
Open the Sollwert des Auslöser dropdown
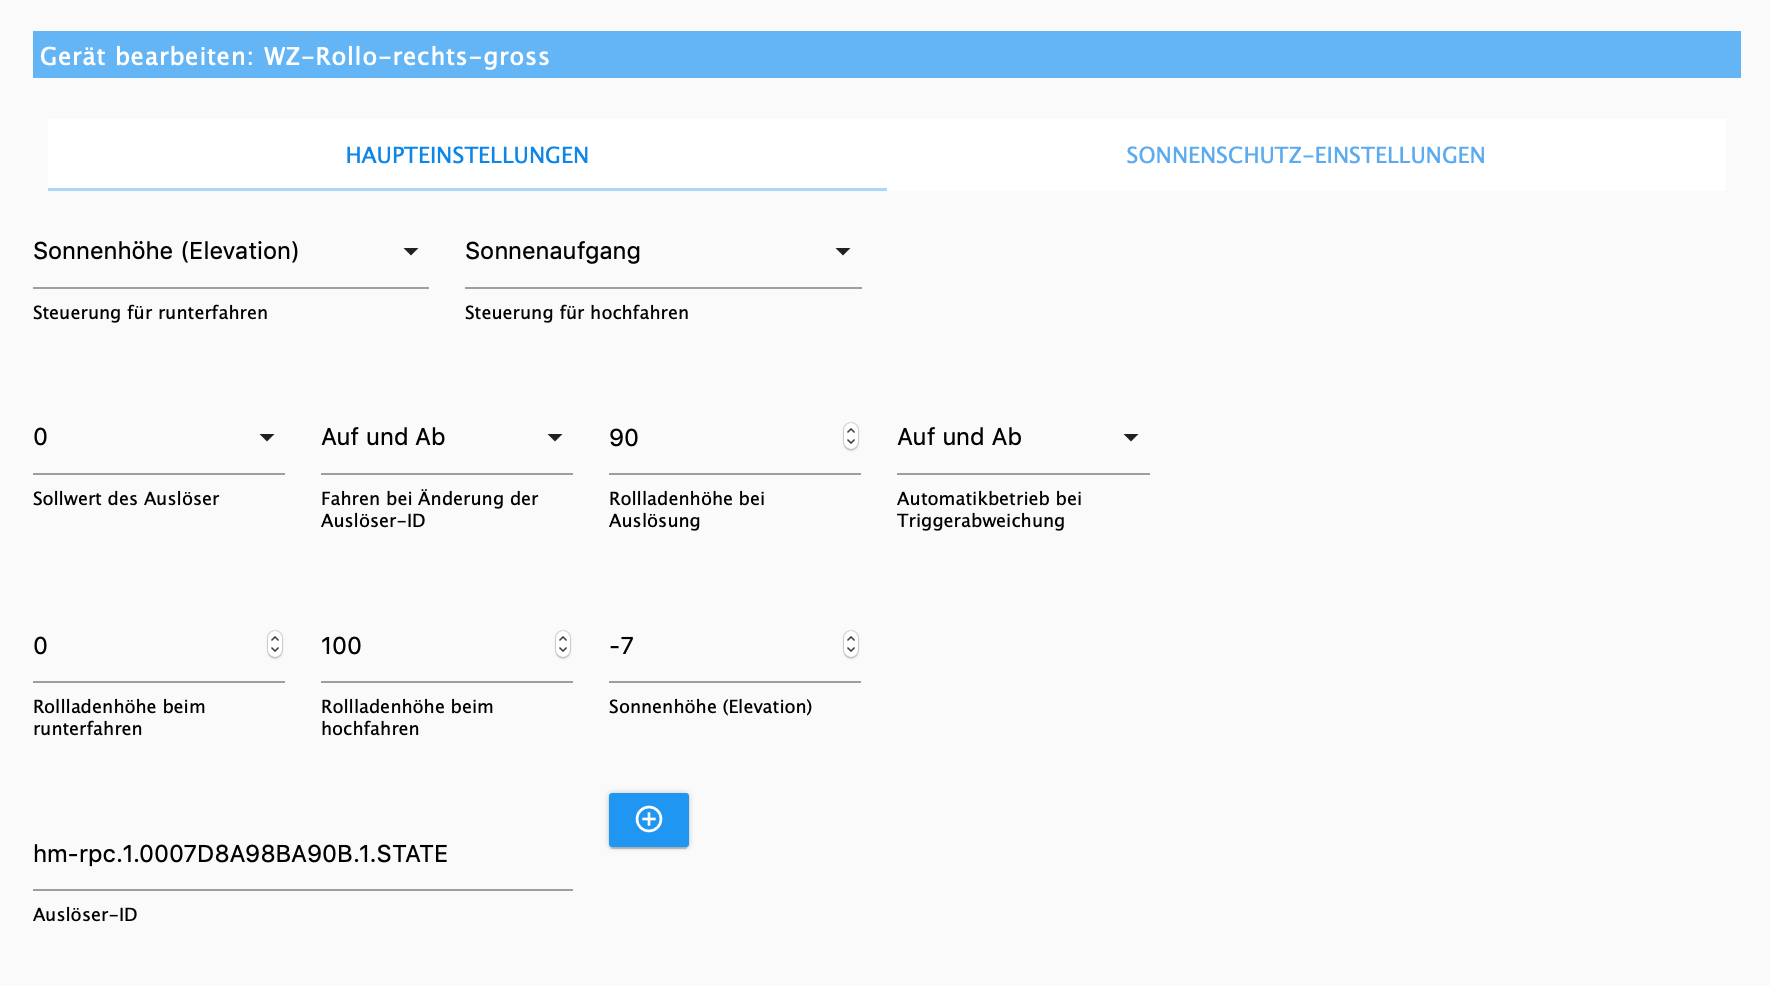[159, 437]
